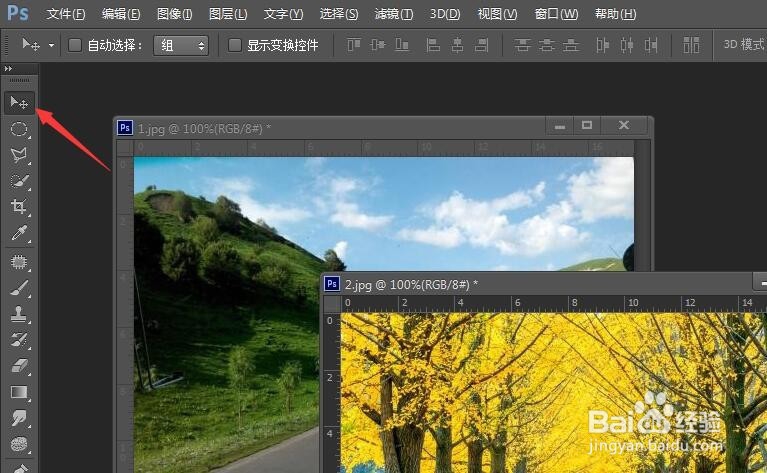Open the 编辑(E) menu
767x473 pixels.
coord(121,14)
